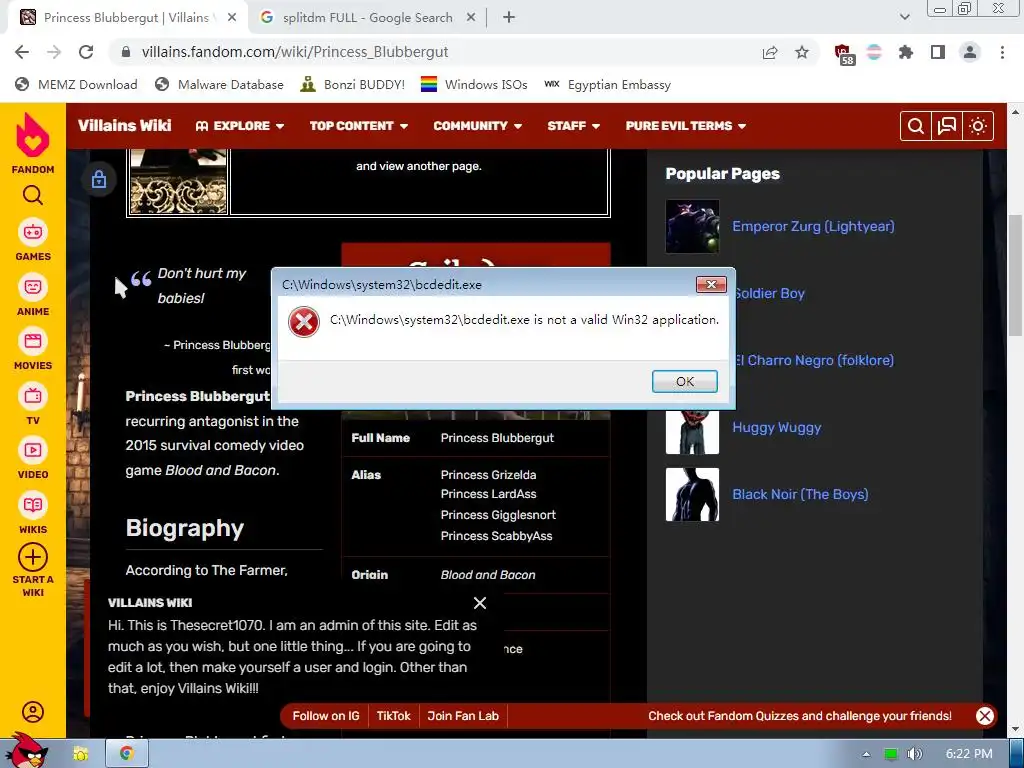Open the Malware Database bookmark
1024x768 pixels.
click(219, 85)
